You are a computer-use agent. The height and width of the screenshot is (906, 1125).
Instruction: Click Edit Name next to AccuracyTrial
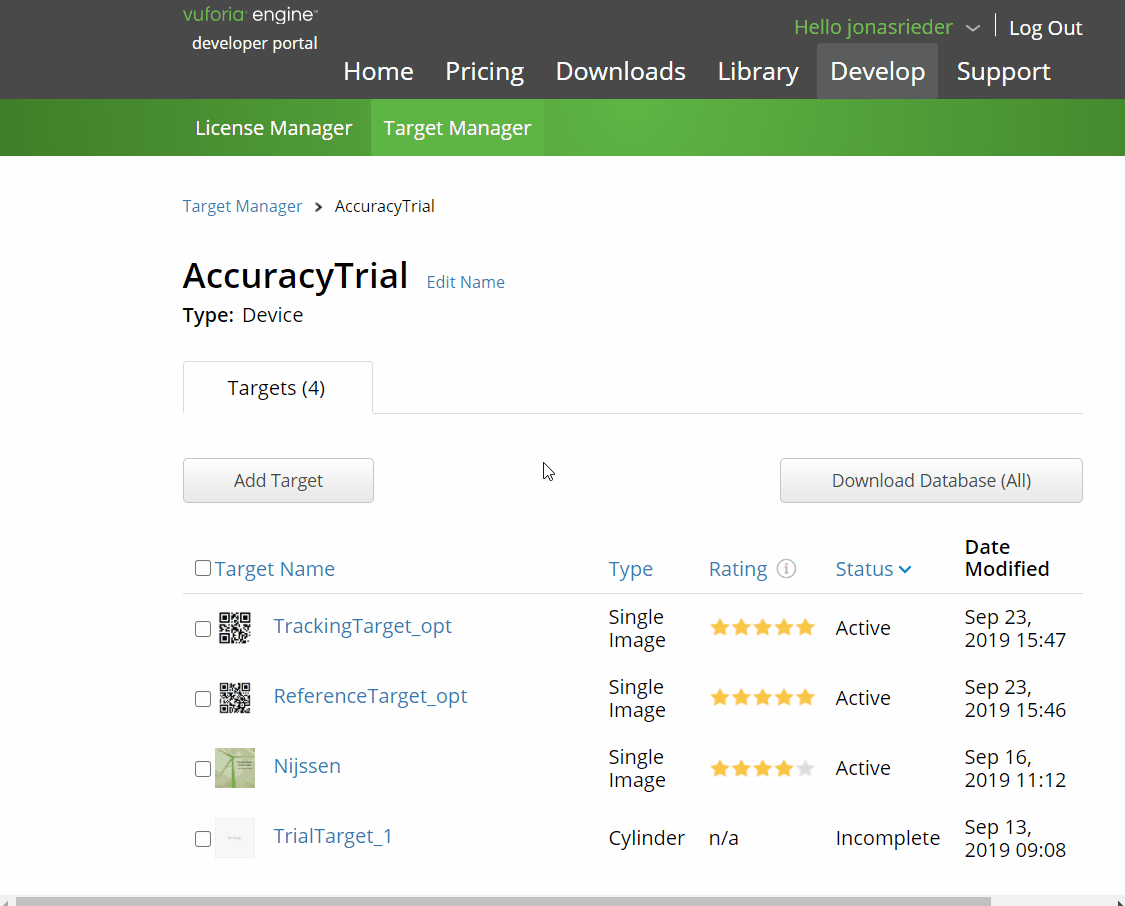click(x=466, y=282)
